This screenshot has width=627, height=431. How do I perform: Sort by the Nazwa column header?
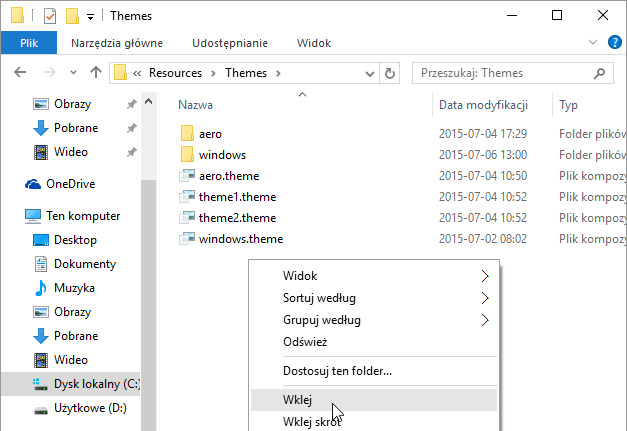click(x=195, y=105)
